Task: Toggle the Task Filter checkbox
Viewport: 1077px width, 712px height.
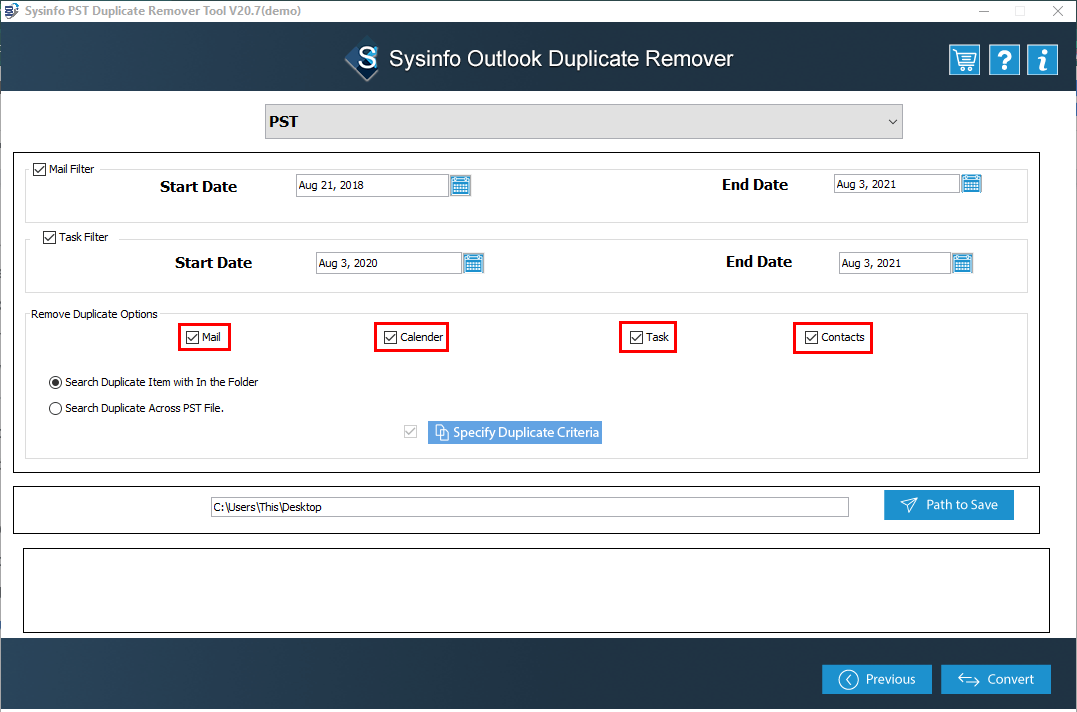Action: click(50, 238)
